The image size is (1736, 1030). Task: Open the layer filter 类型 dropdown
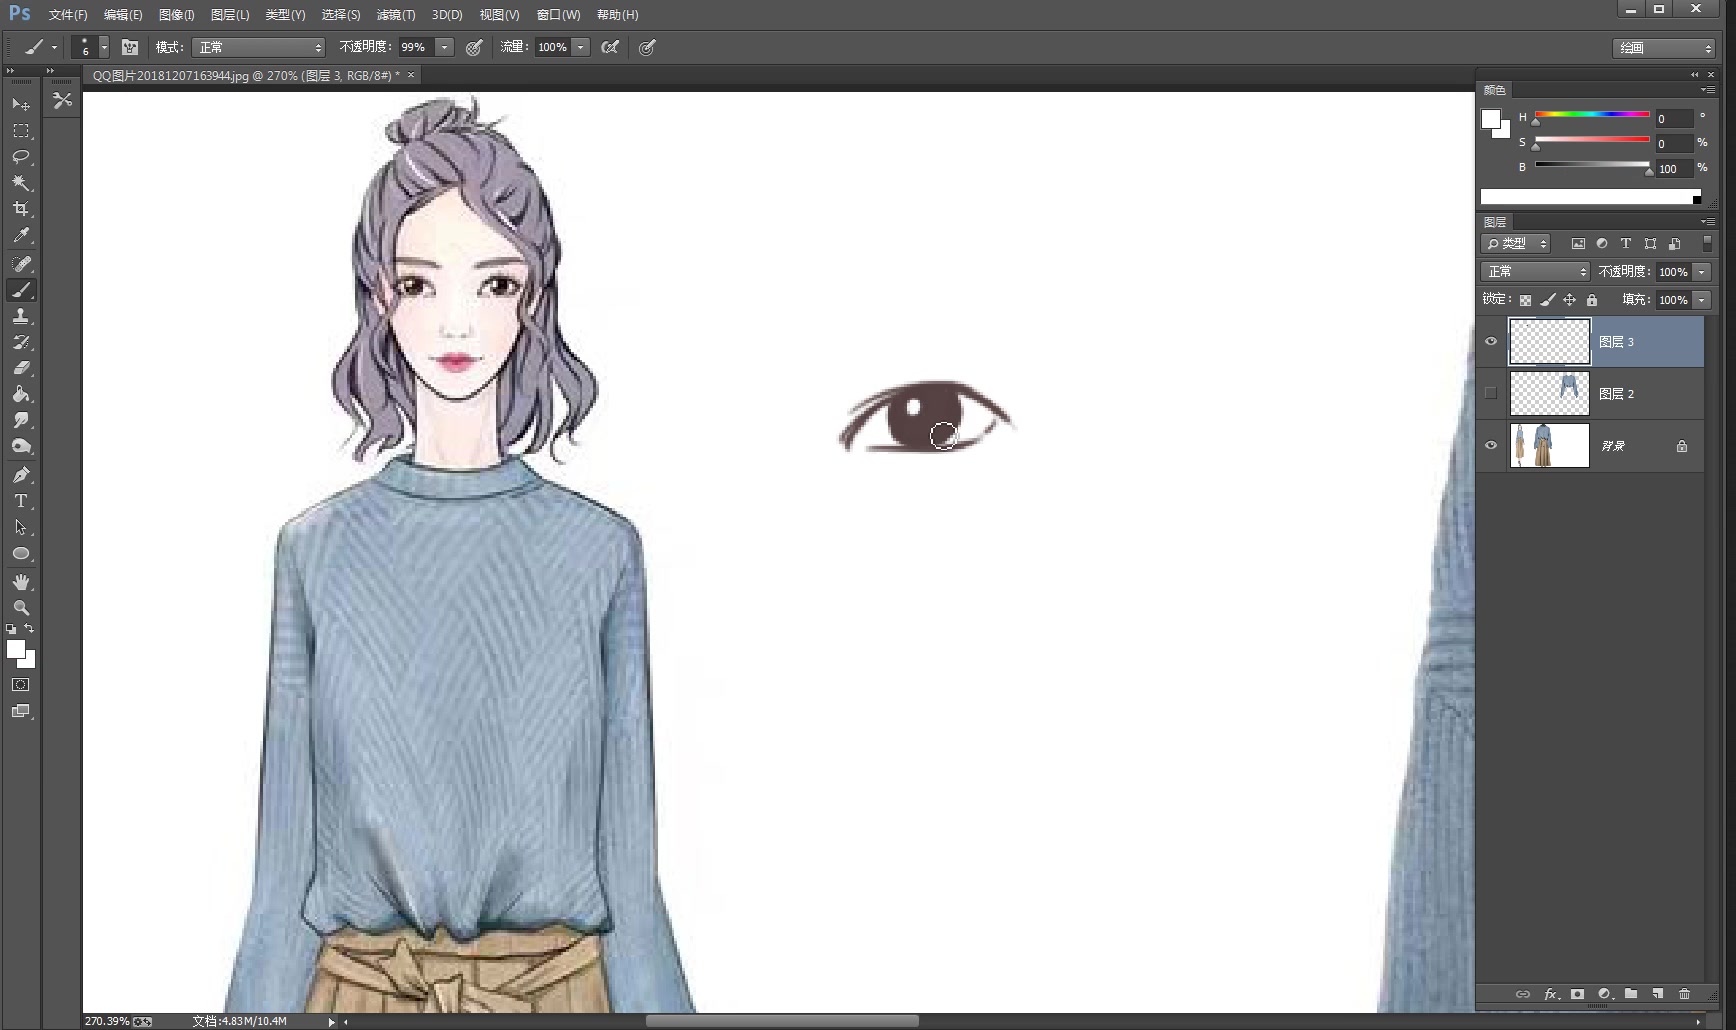1515,243
